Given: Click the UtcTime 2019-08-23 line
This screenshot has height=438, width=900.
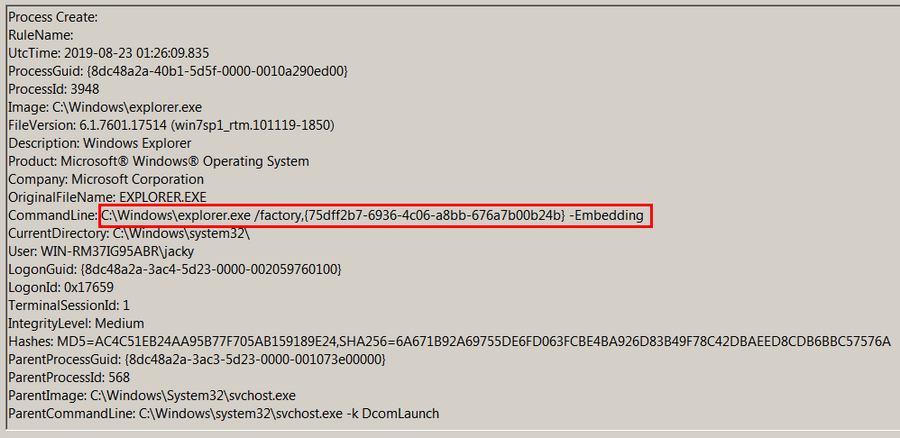Looking at the screenshot, I should (108, 53).
